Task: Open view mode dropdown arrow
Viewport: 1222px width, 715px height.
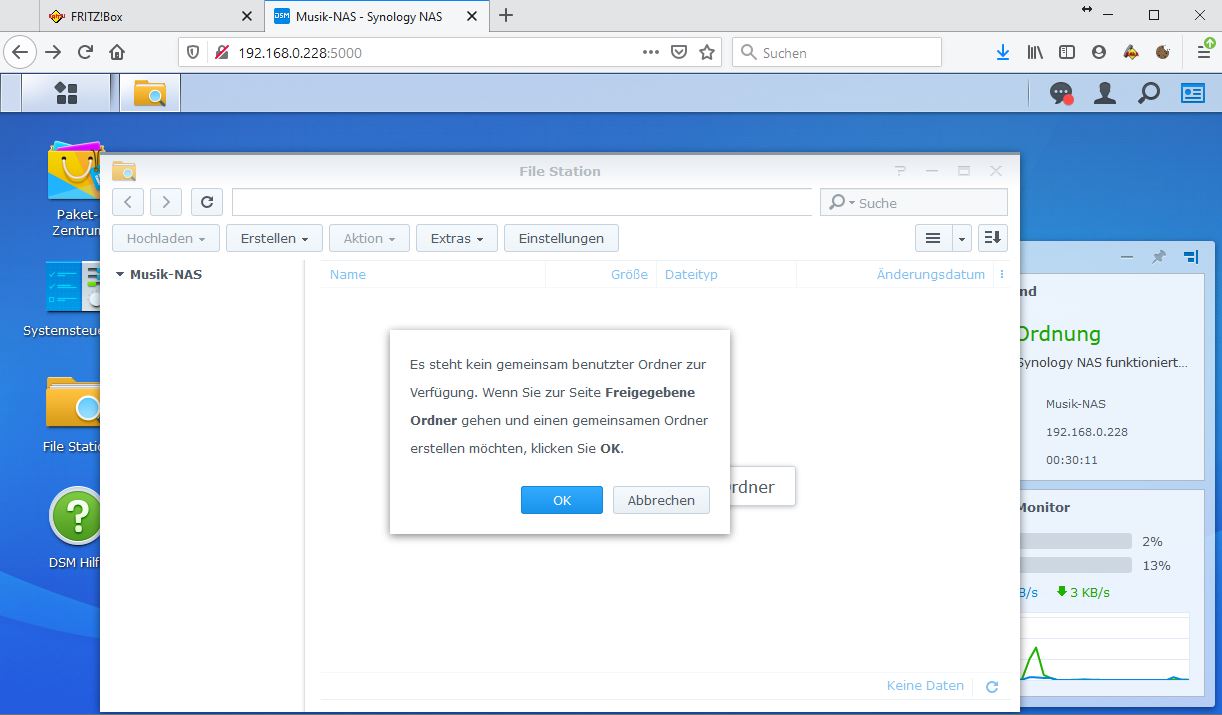Action: [x=961, y=238]
